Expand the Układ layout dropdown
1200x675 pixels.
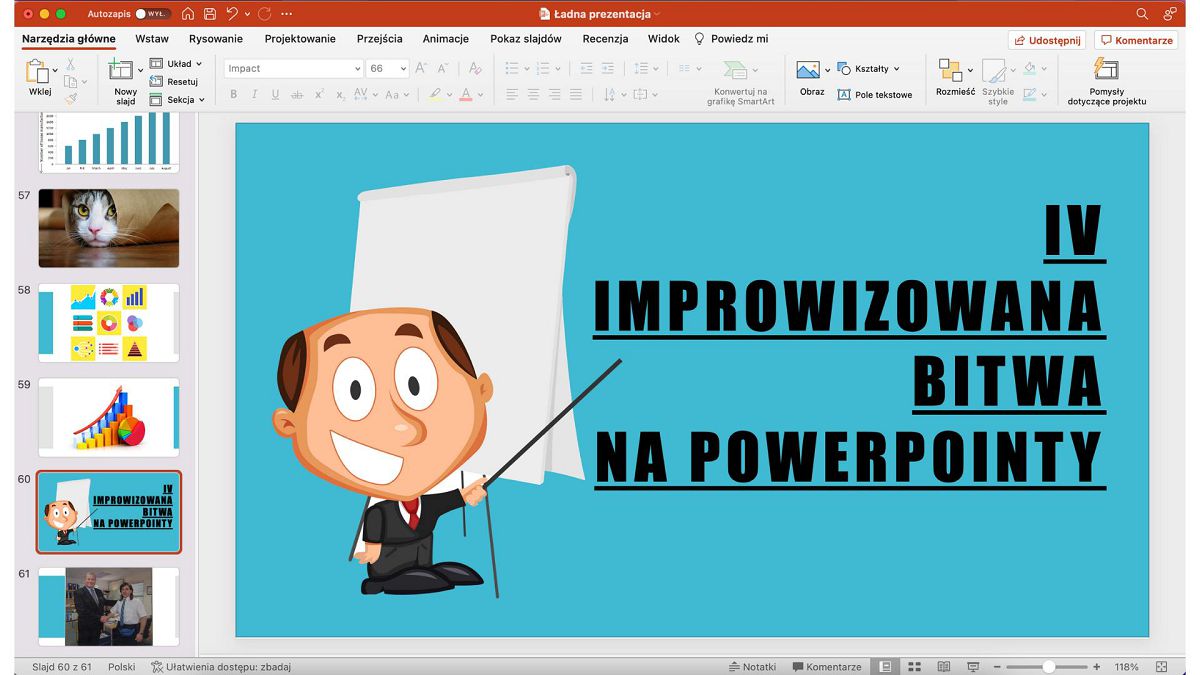click(177, 64)
